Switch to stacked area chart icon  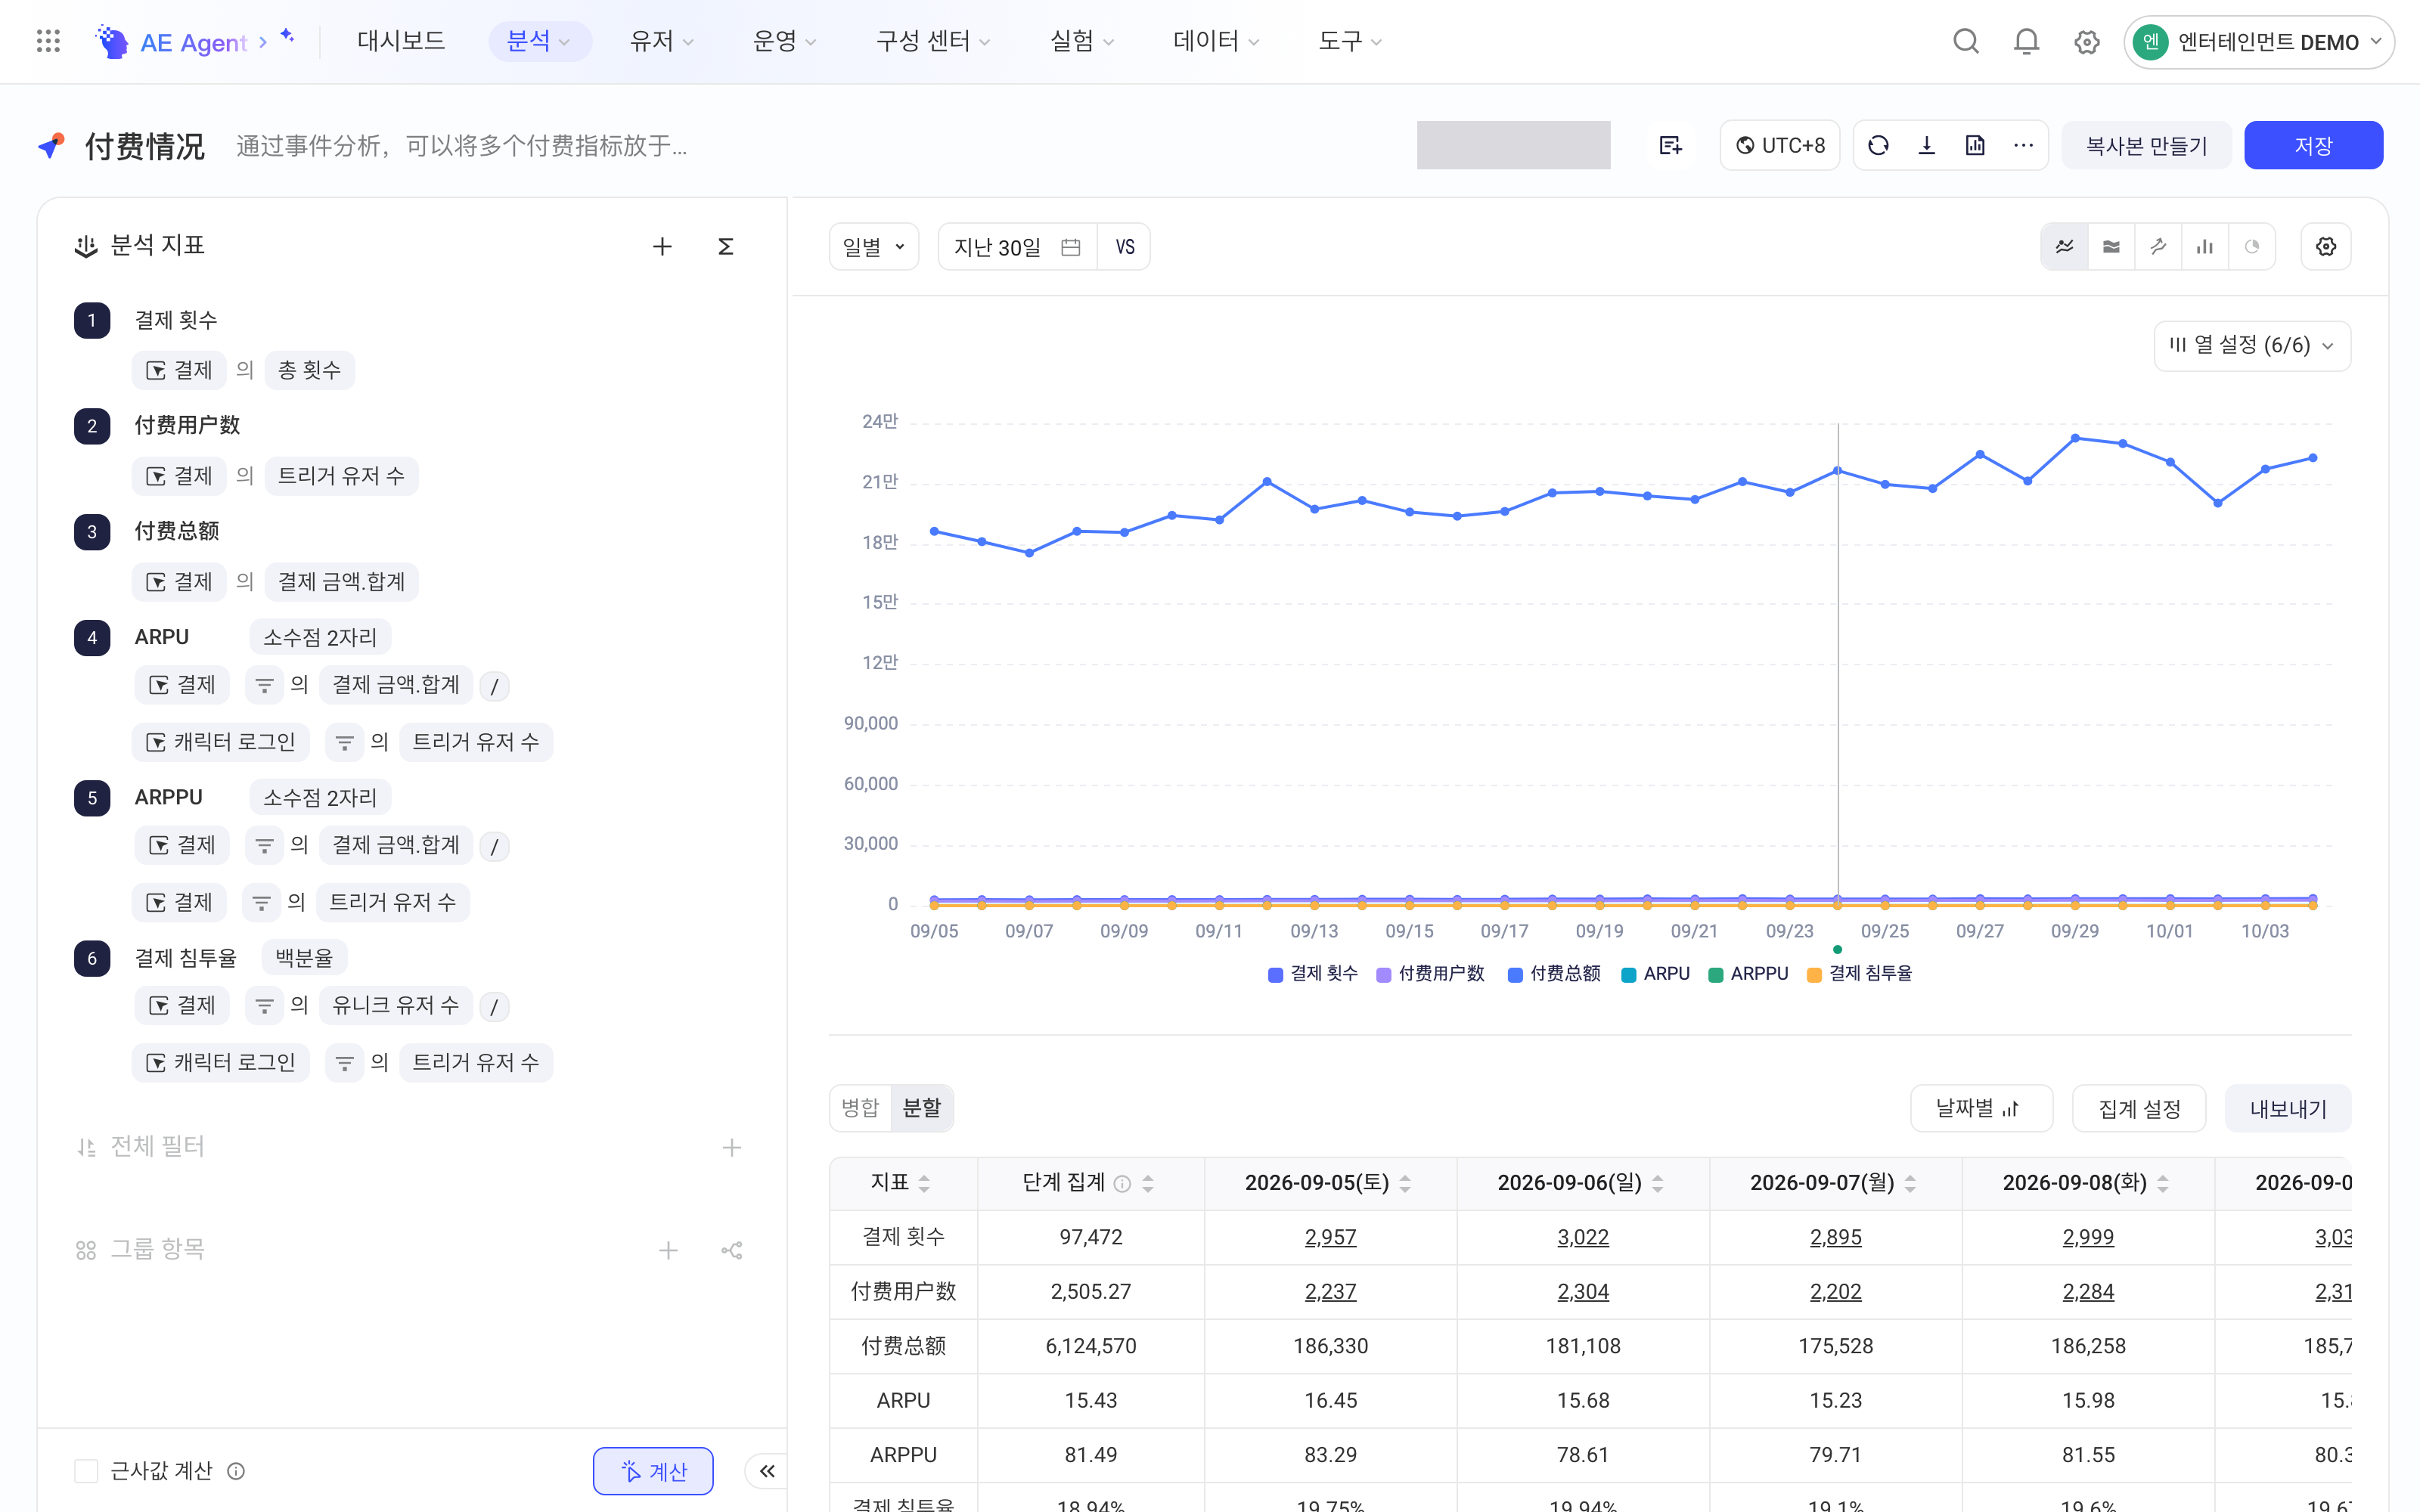2111,246
